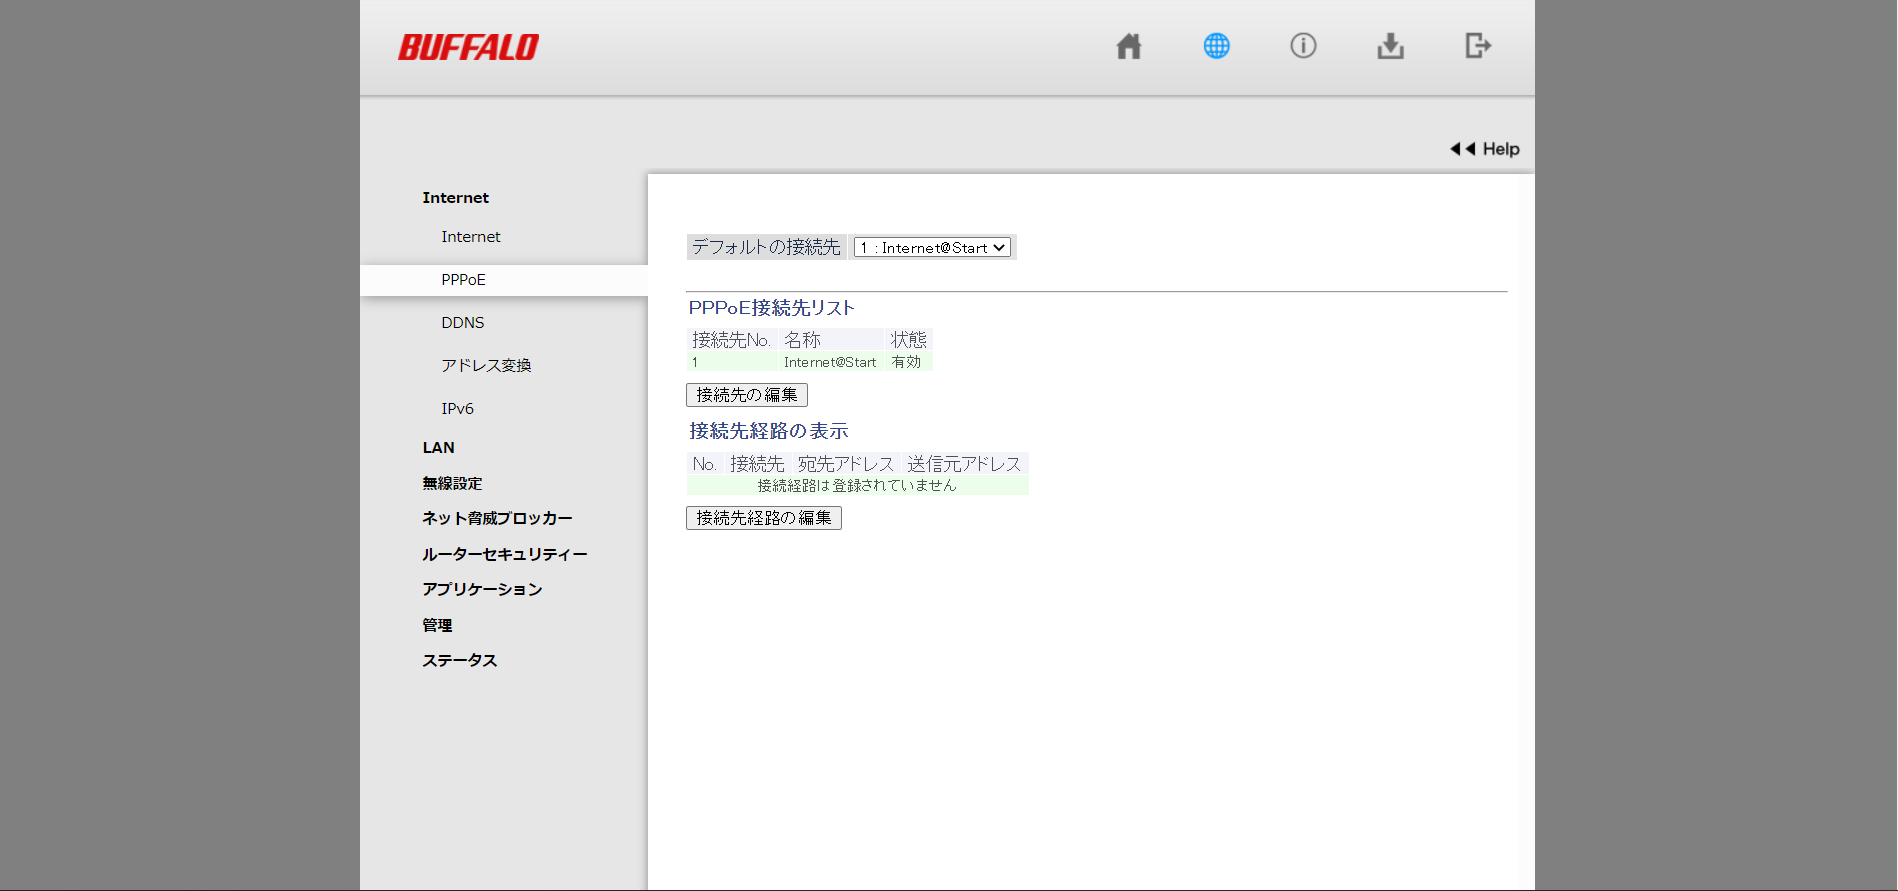The image size is (1898, 891).
Task: Open アドレス変換 settings
Action: coord(486,366)
